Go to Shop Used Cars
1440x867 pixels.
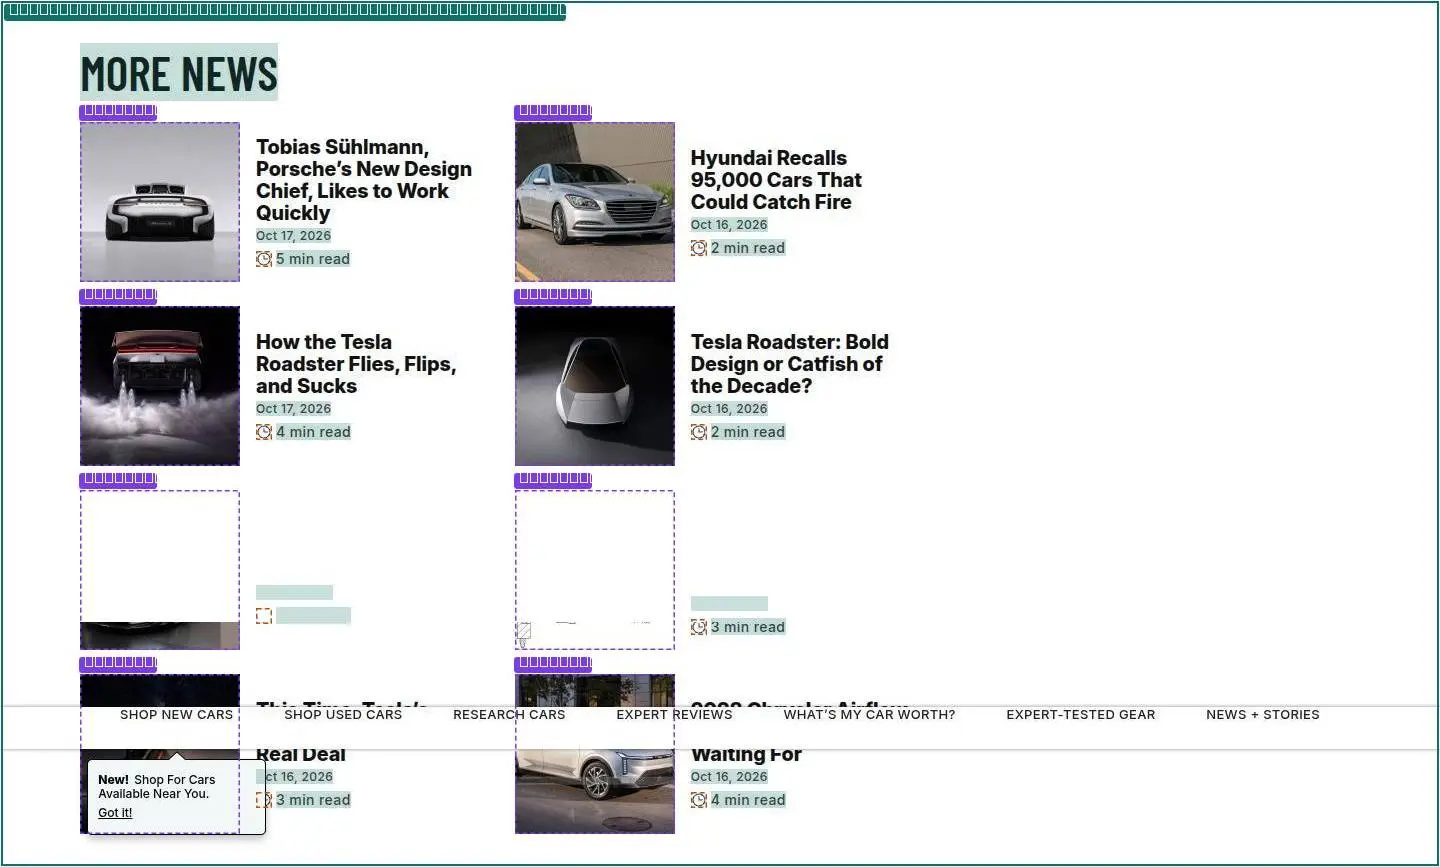343,715
